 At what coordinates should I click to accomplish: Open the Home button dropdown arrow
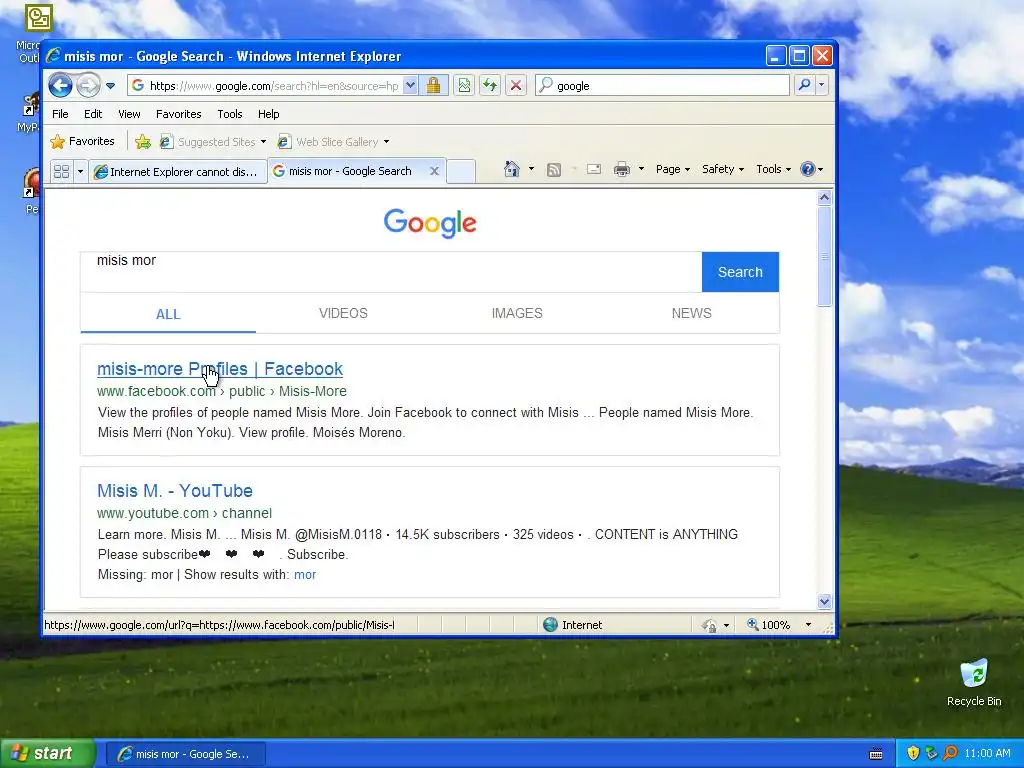point(532,169)
